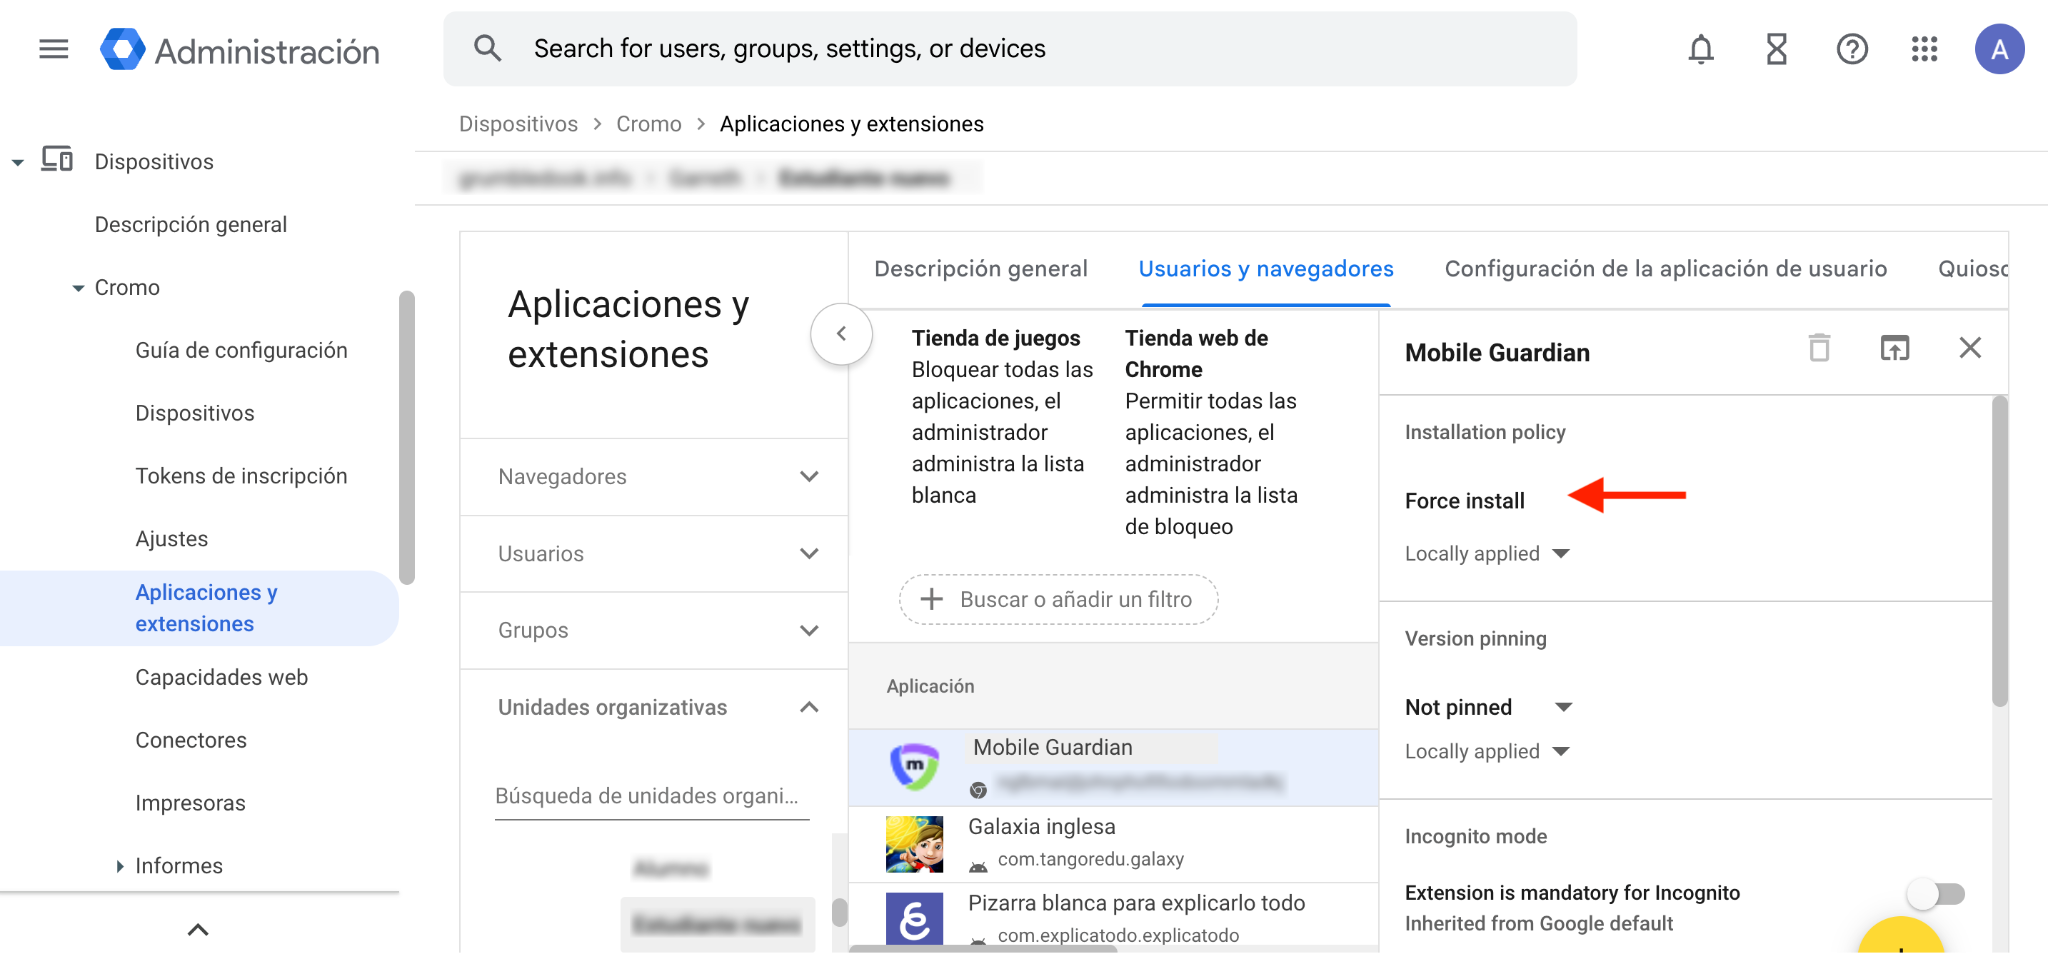Select Galaxia inglesa app row
Image resolution: width=2048 pixels, height=953 pixels.
(1112, 843)
